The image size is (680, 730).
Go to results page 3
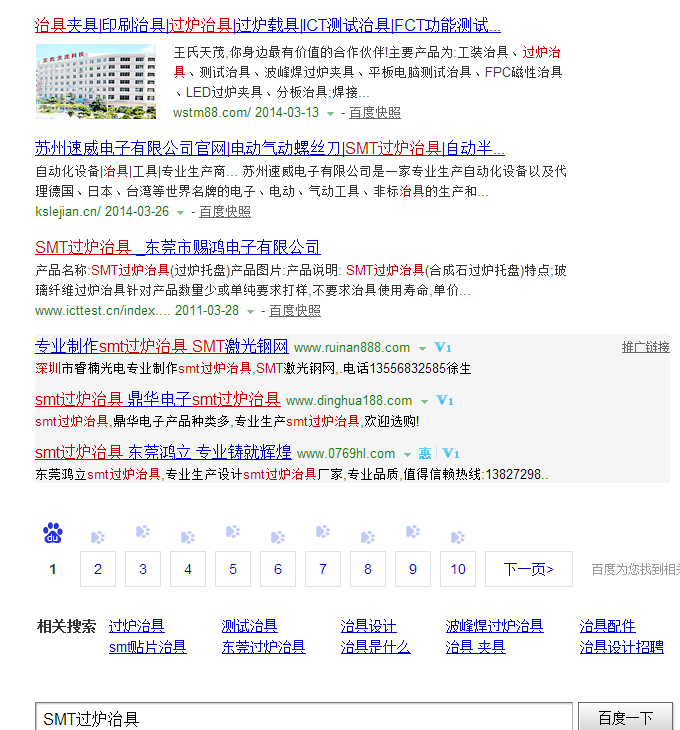click(143, 569)
